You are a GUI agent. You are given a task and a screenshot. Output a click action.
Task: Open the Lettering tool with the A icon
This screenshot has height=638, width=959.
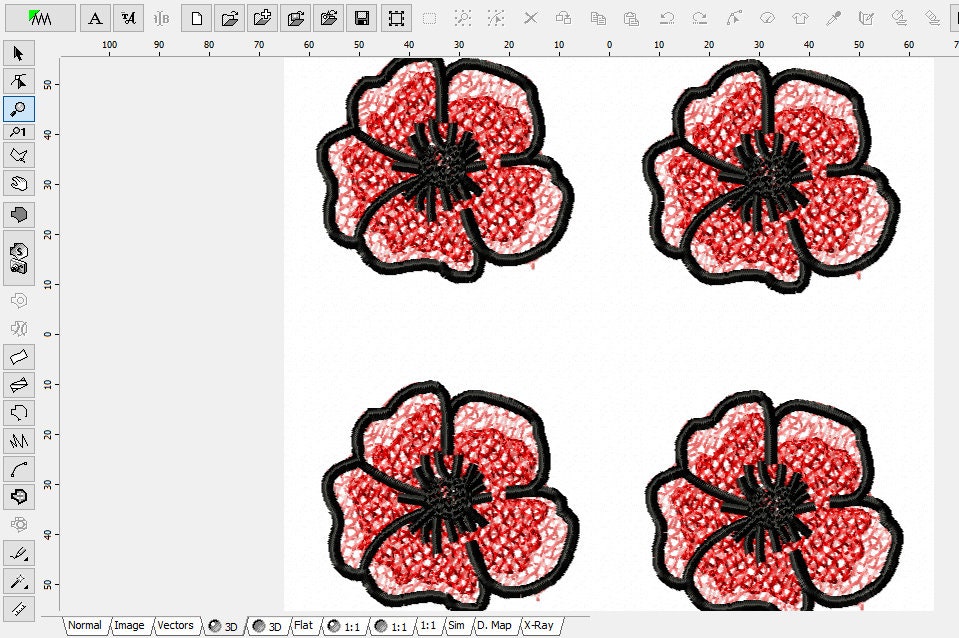tap(95, 17)
